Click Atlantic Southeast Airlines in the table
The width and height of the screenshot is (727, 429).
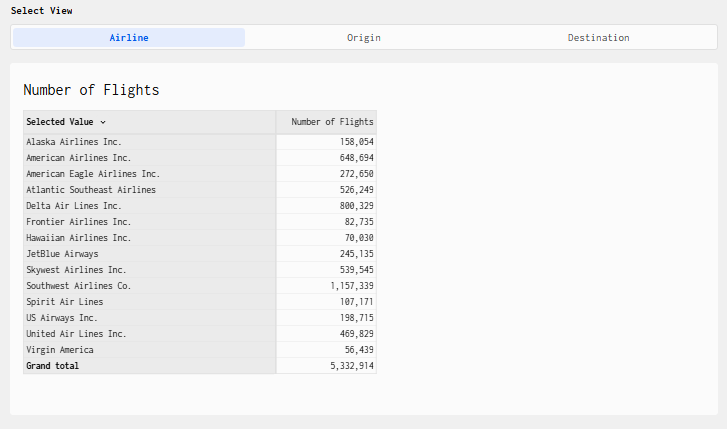[x=91, y=190]
